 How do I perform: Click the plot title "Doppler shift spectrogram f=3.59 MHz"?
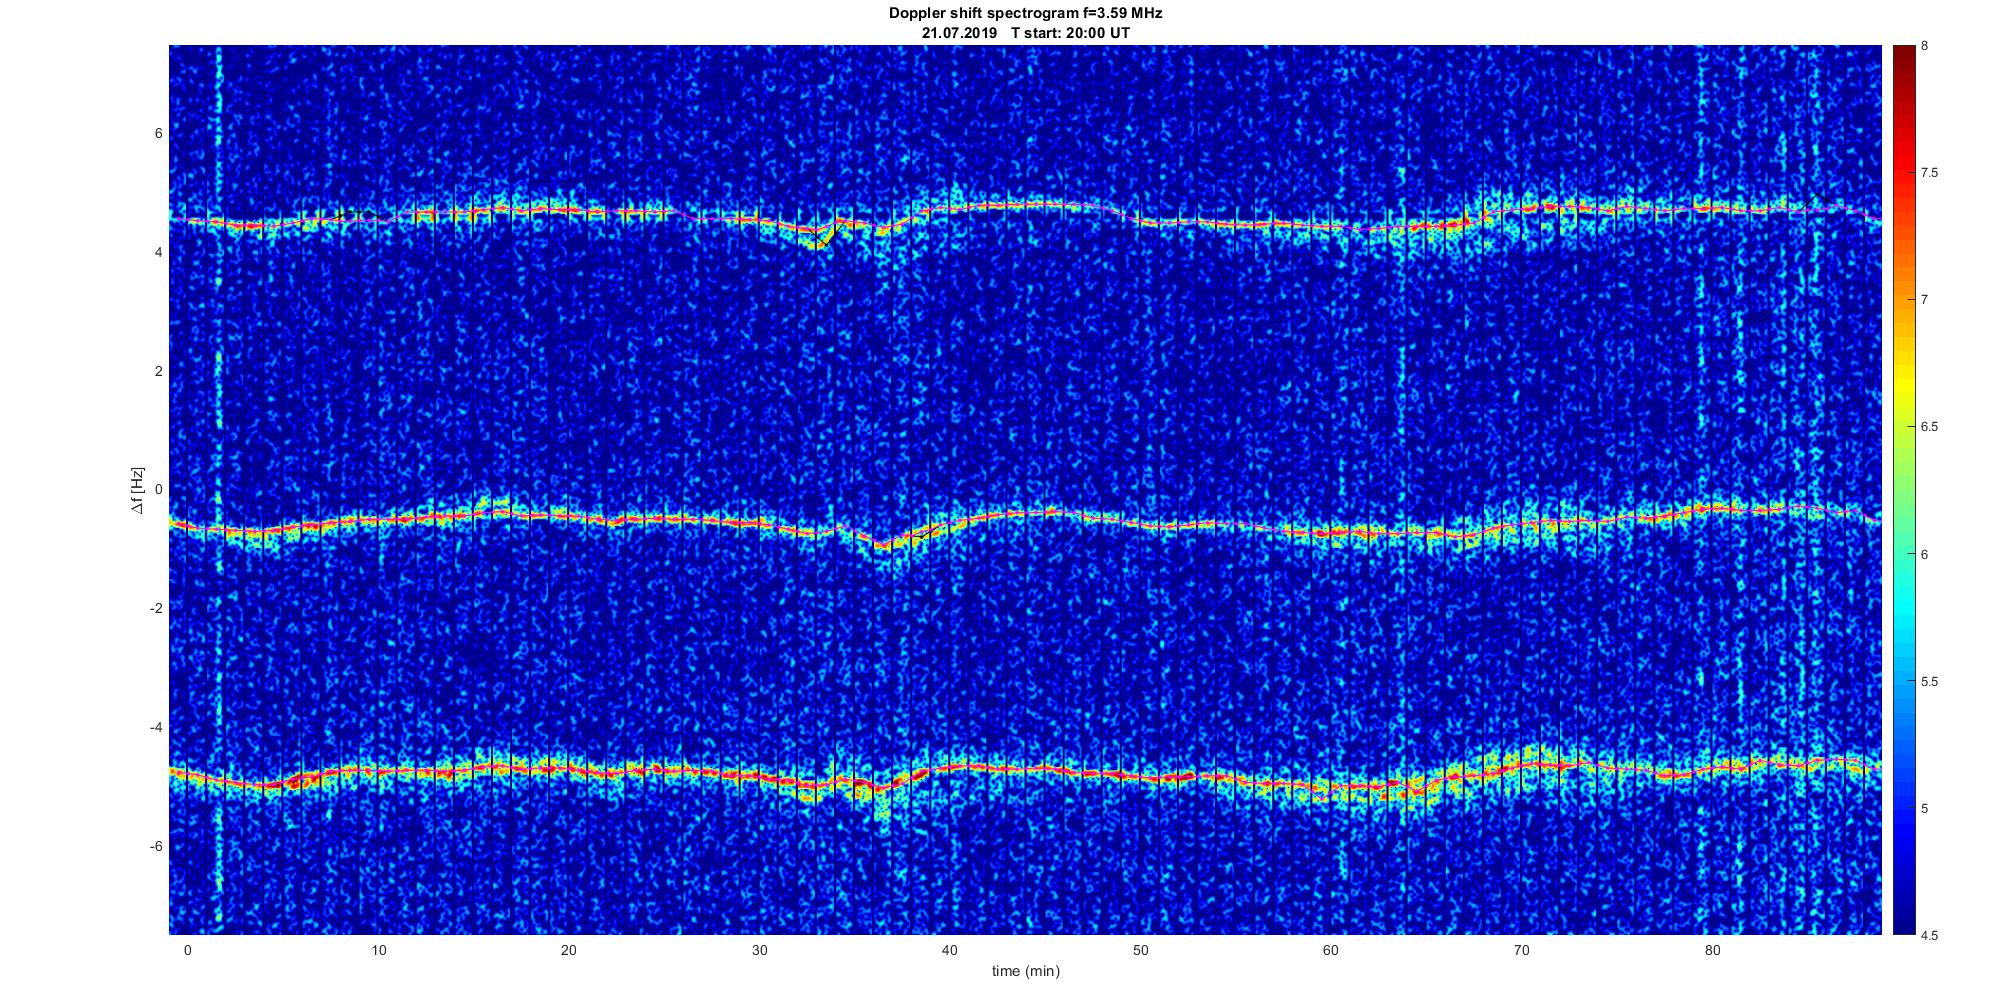point(1025,13)
